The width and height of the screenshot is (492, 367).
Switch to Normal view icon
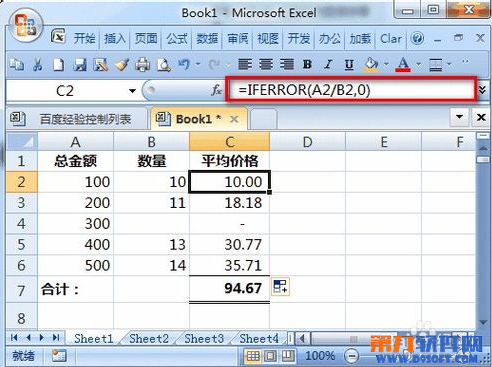[x=253, y=356]
